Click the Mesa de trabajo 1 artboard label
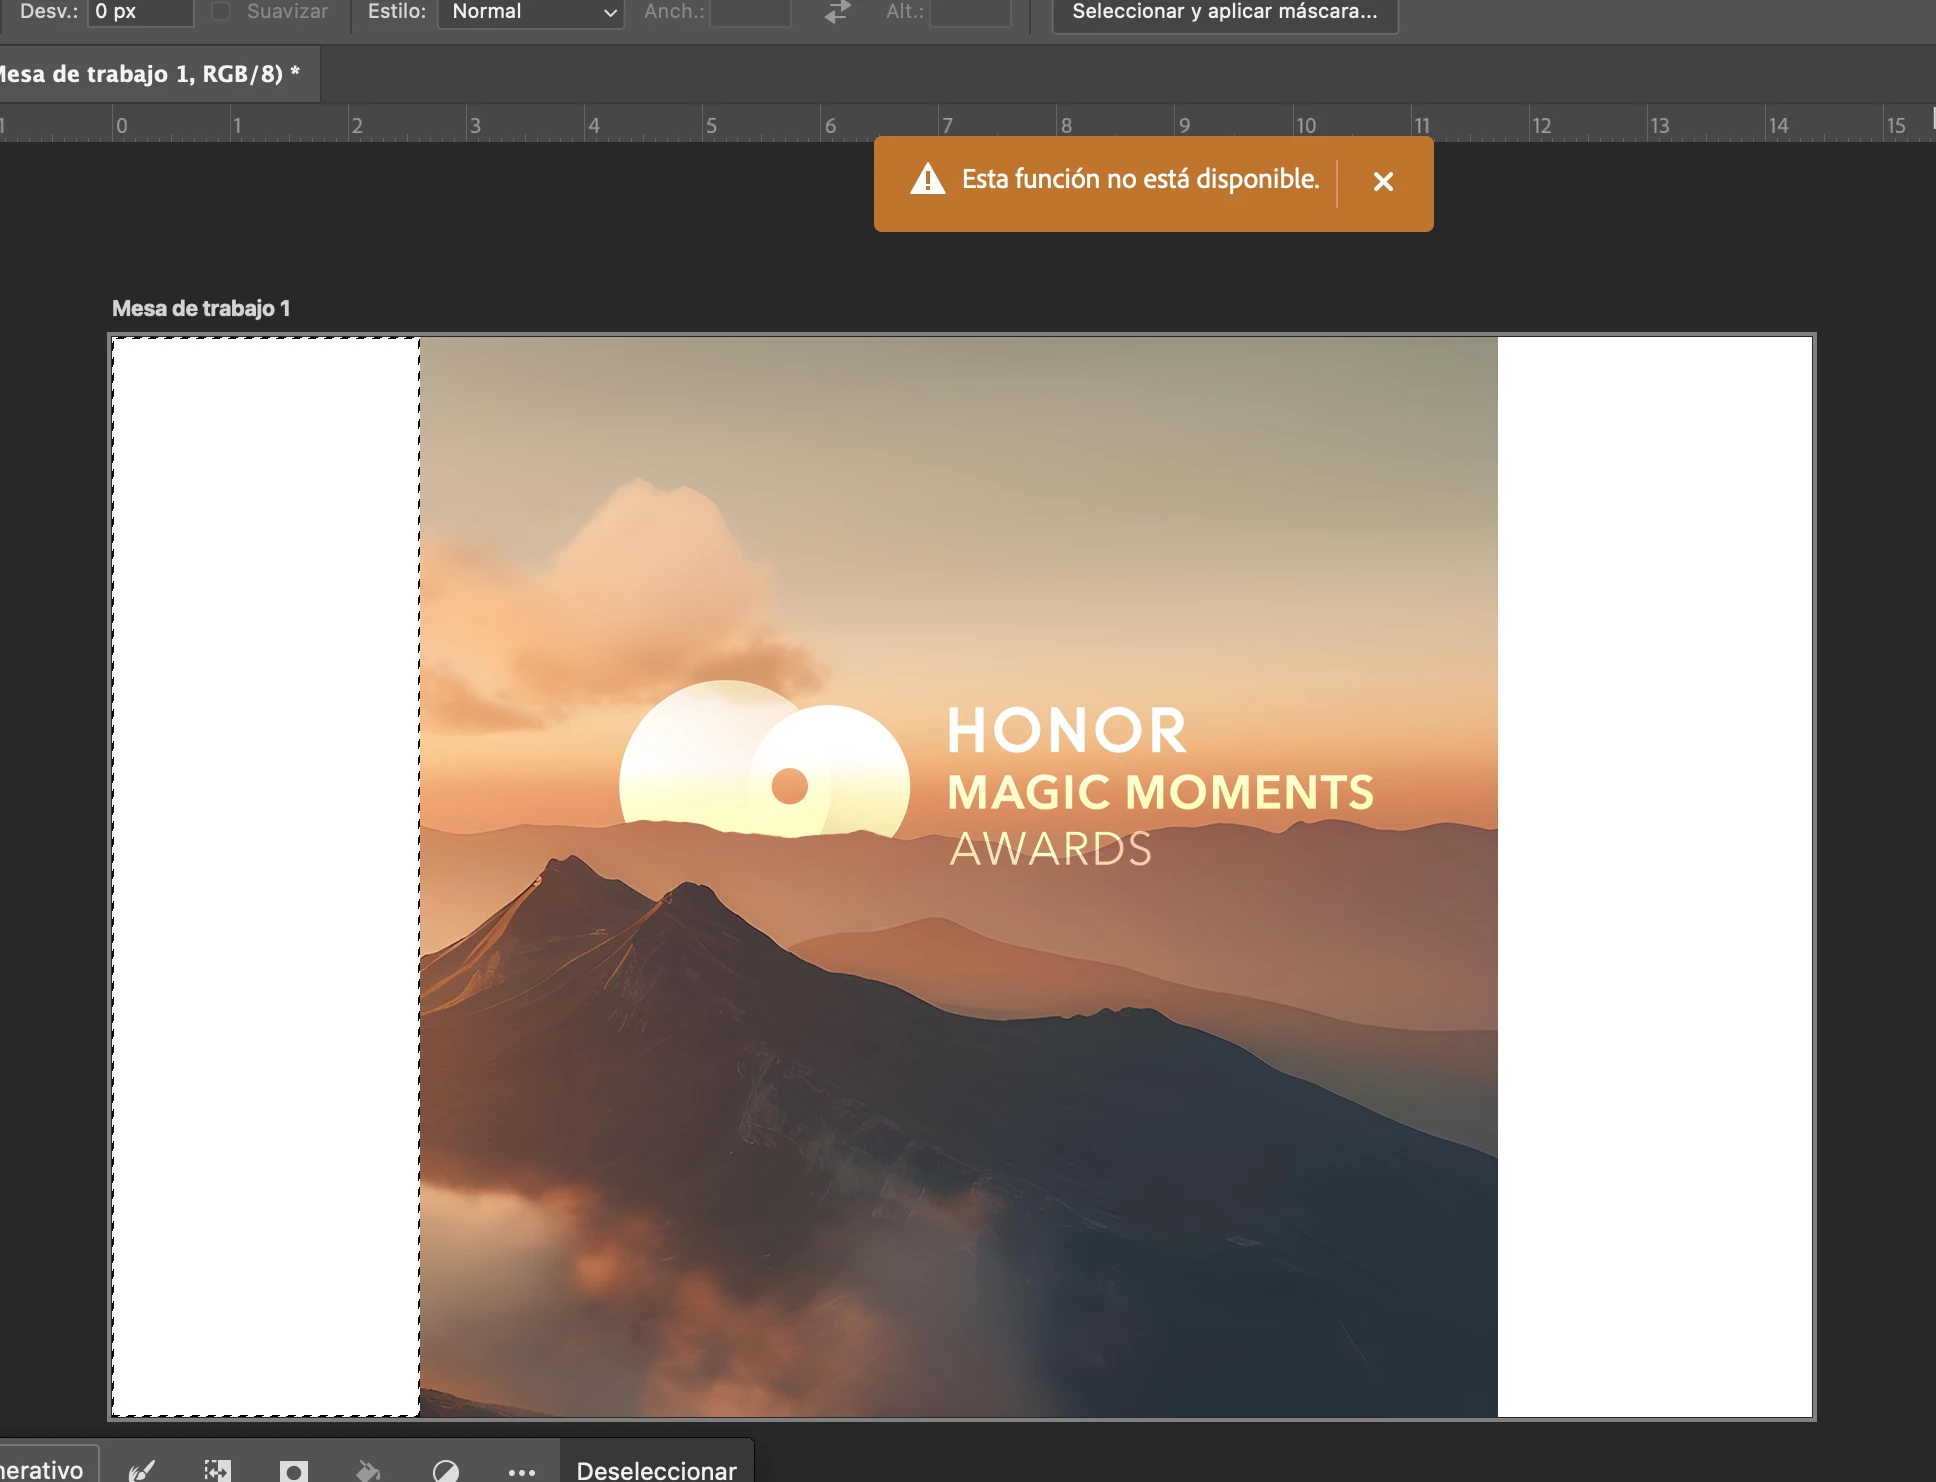The width and height of the screenshot is (1936, 1482). [201, 308]
